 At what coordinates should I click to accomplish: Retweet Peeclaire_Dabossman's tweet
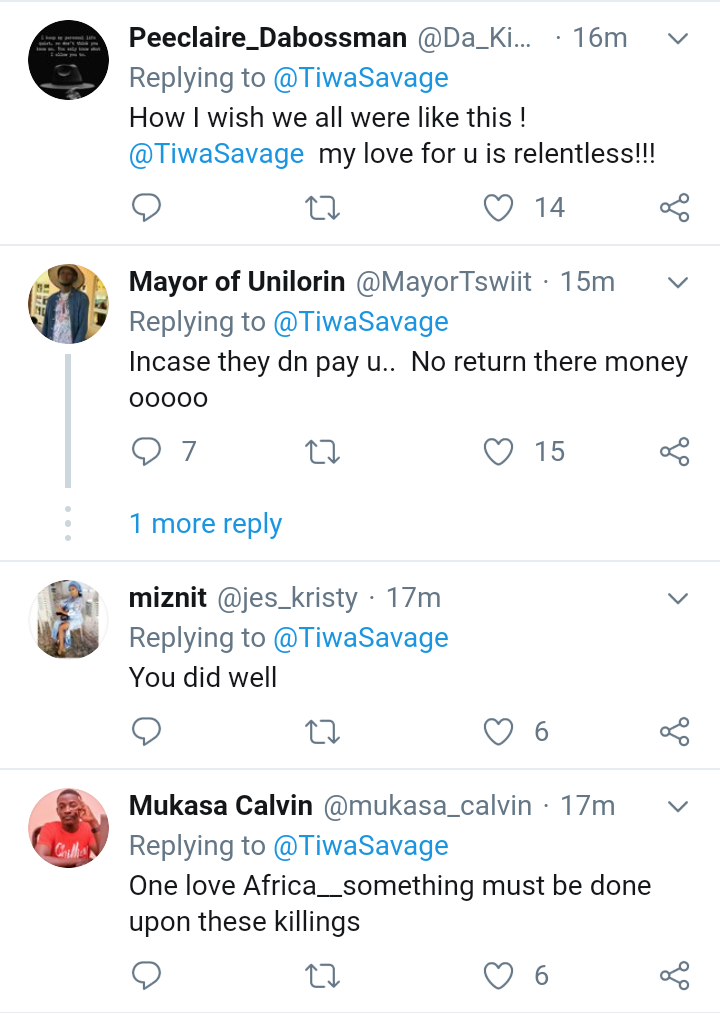click(322, 208)
